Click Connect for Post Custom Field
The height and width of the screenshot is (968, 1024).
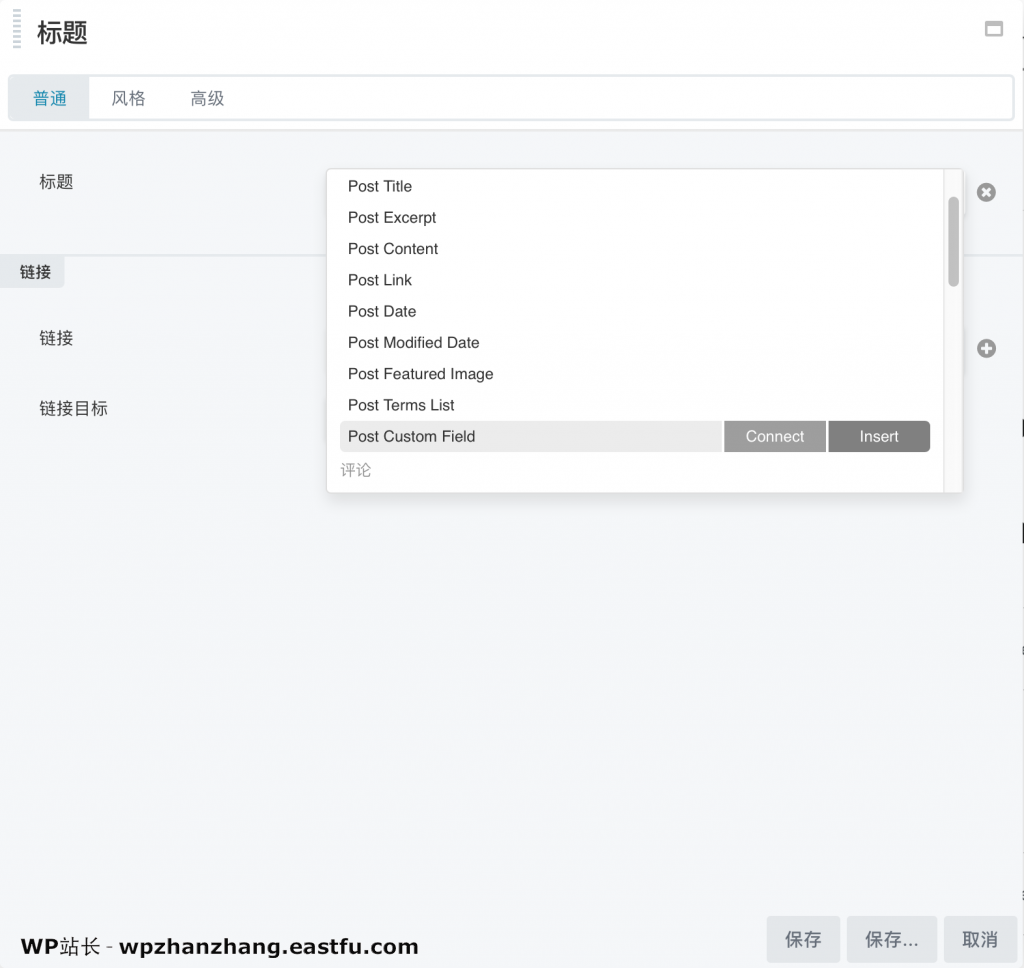coord(774,436)
